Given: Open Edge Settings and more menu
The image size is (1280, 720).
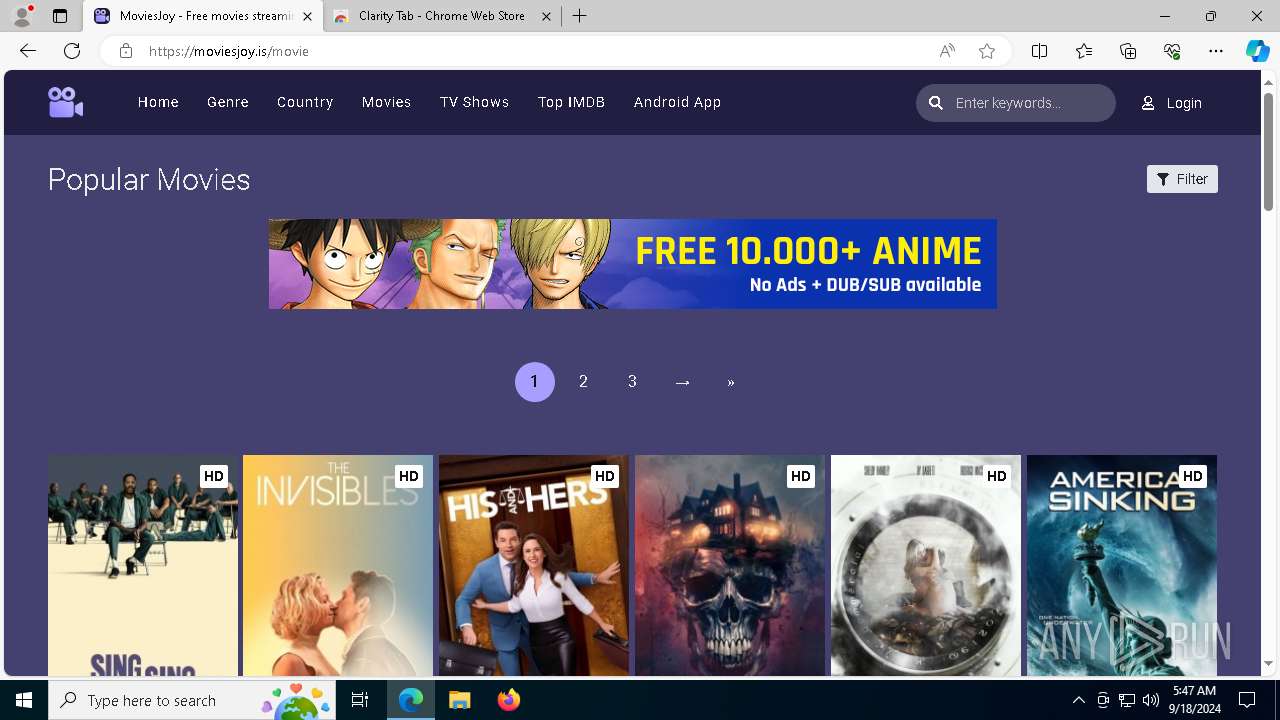Looking at the screenshot, I should click(x=1216, y=51).
